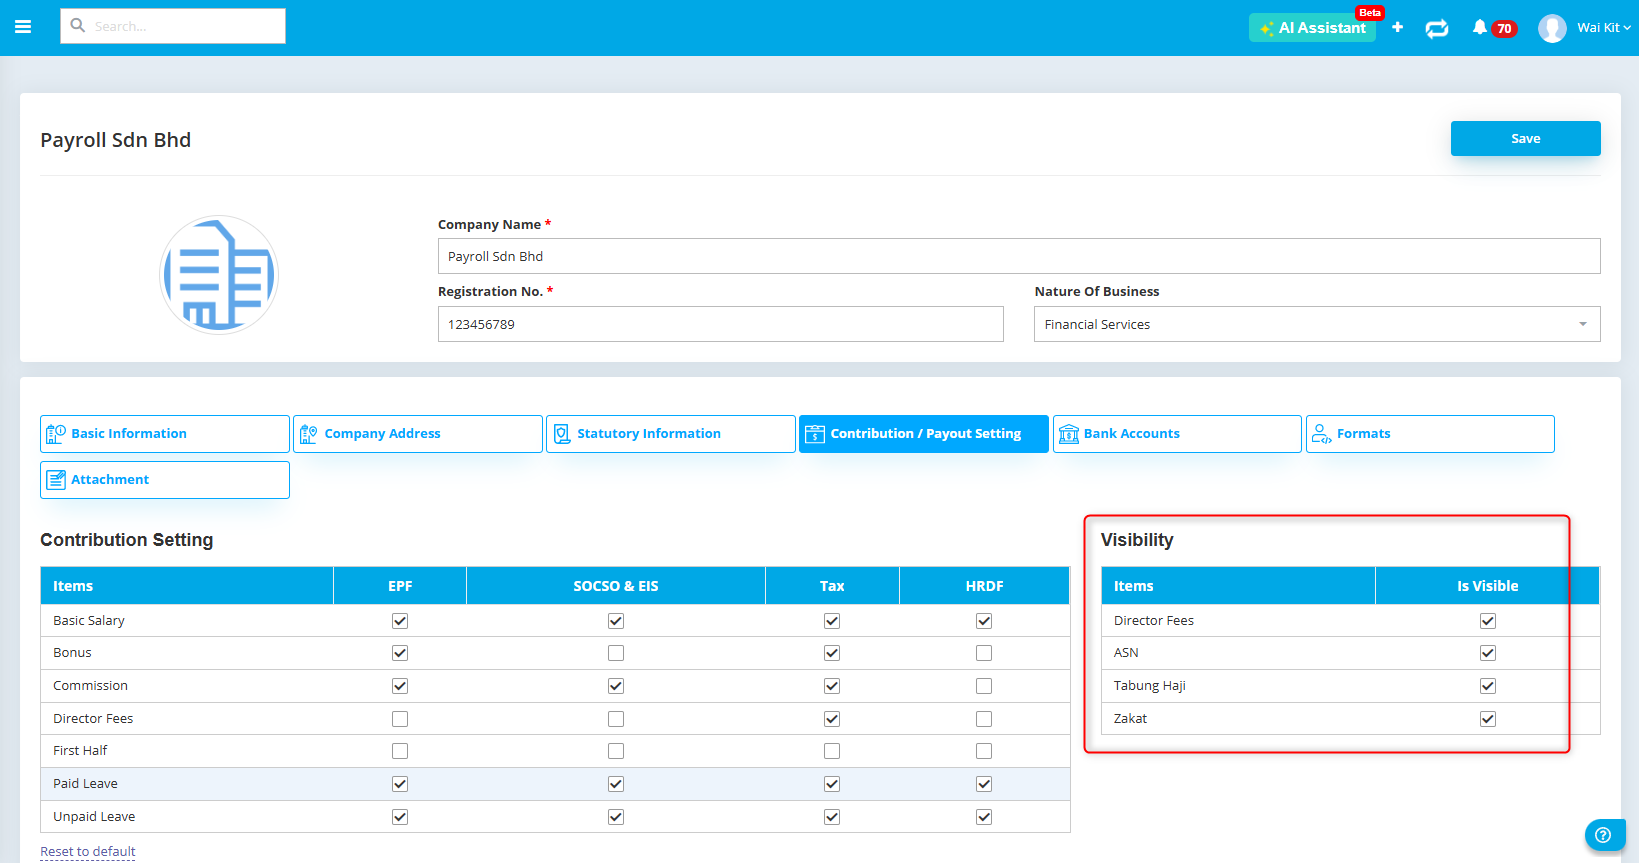Click the Save button
Image resolution: width=1639 pixels, height=863 pixels.
(x=1525, y=138)
